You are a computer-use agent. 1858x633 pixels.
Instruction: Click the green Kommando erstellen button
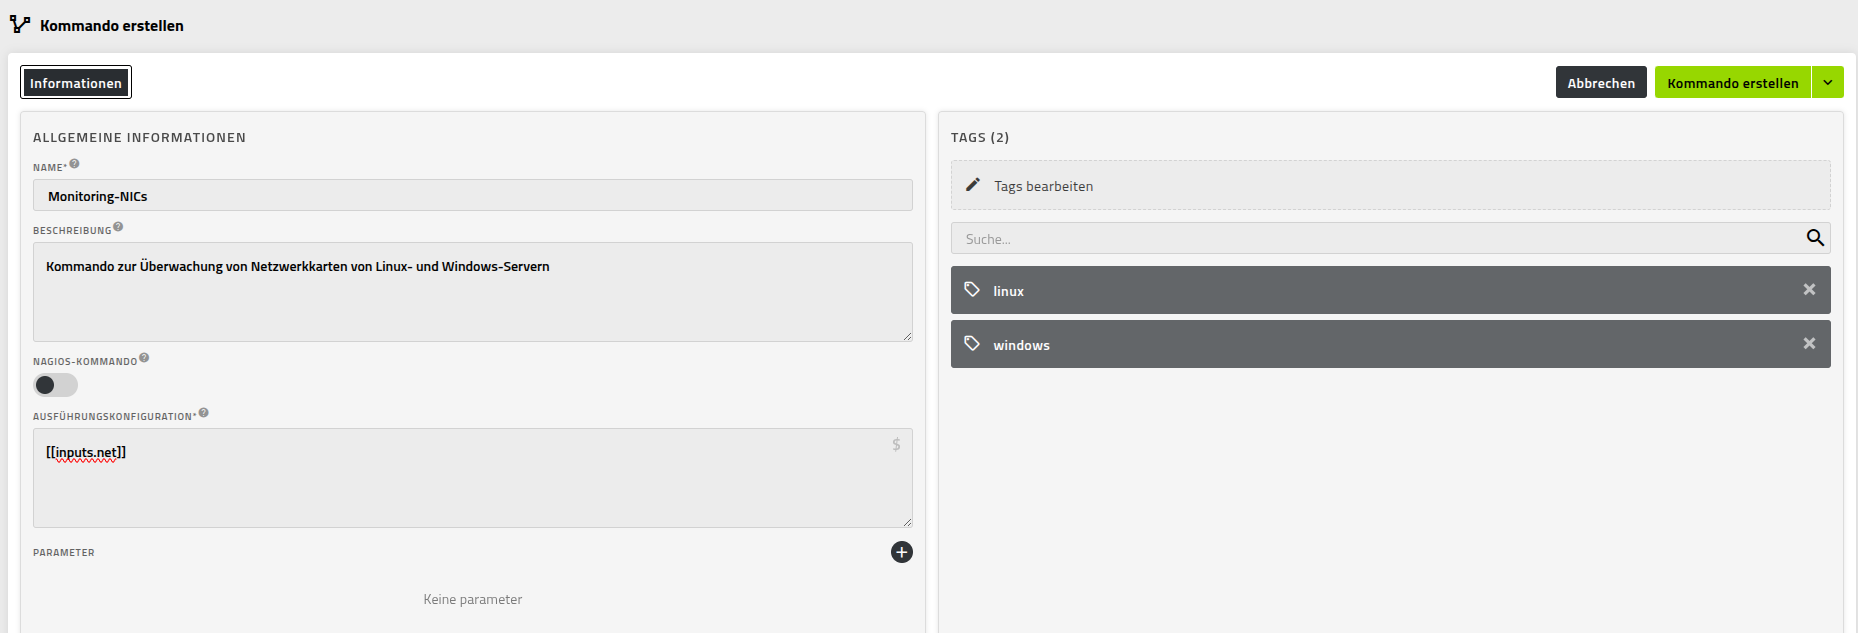point(1732,83)
